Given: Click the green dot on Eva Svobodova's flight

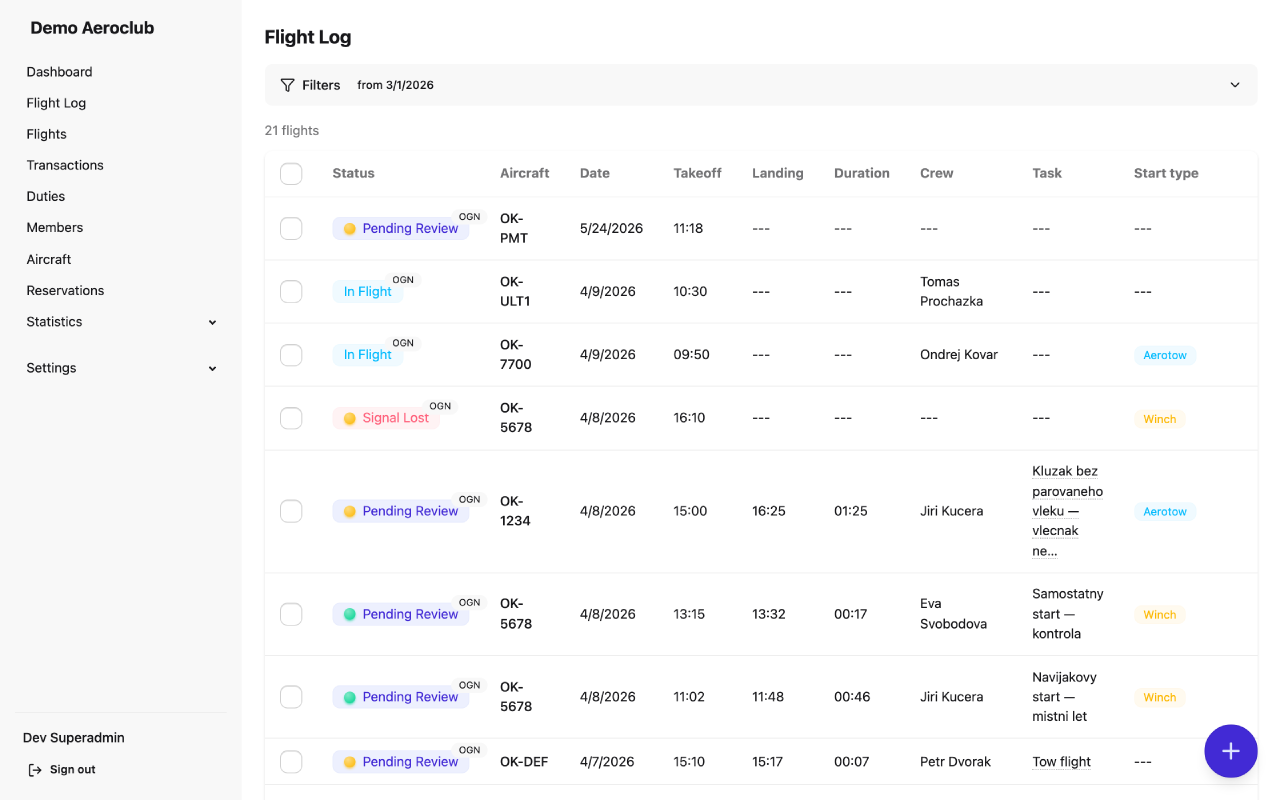Looking at the screenshot, I should point(350,614).
